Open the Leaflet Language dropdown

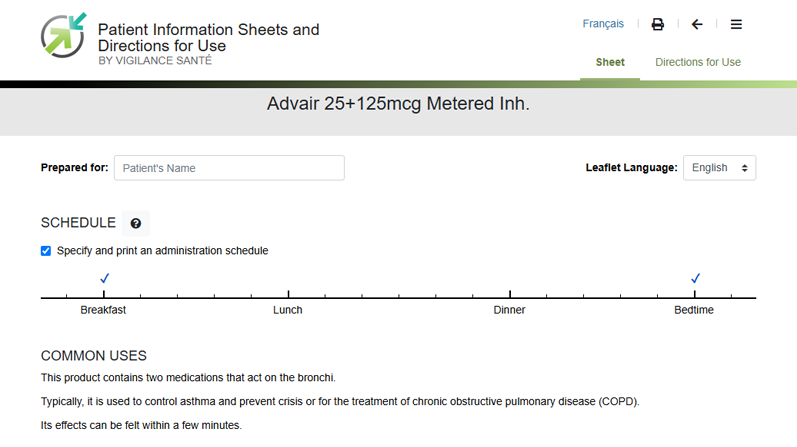coord(719,168)
